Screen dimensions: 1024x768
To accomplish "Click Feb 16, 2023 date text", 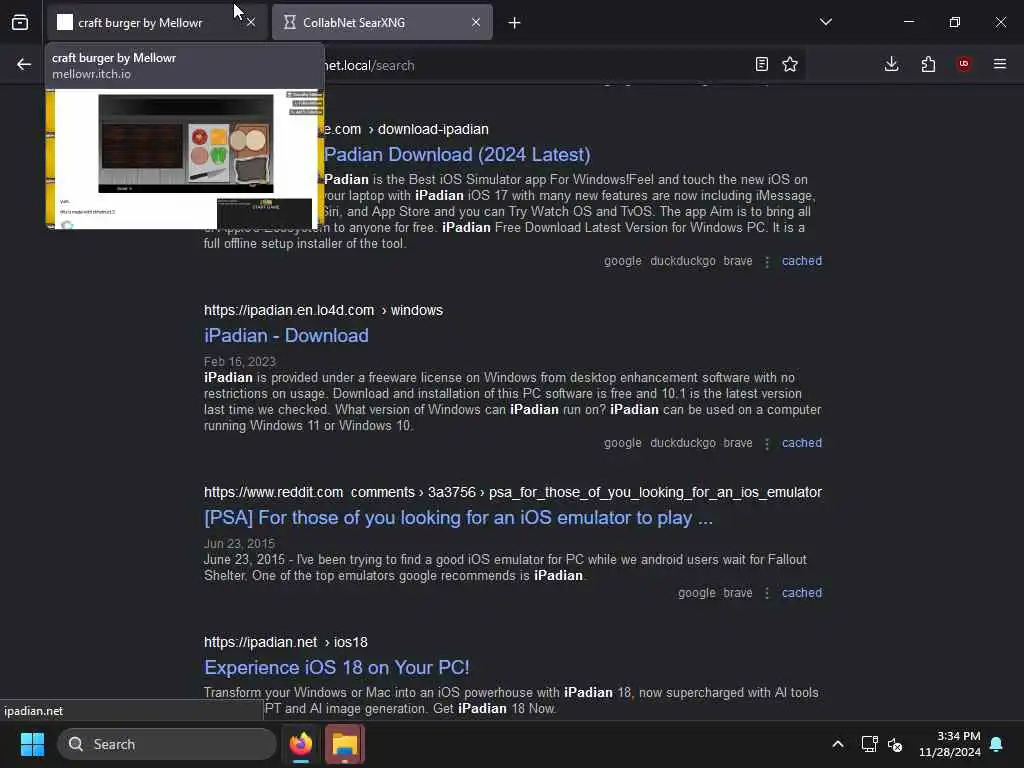I will pos(240,362).
